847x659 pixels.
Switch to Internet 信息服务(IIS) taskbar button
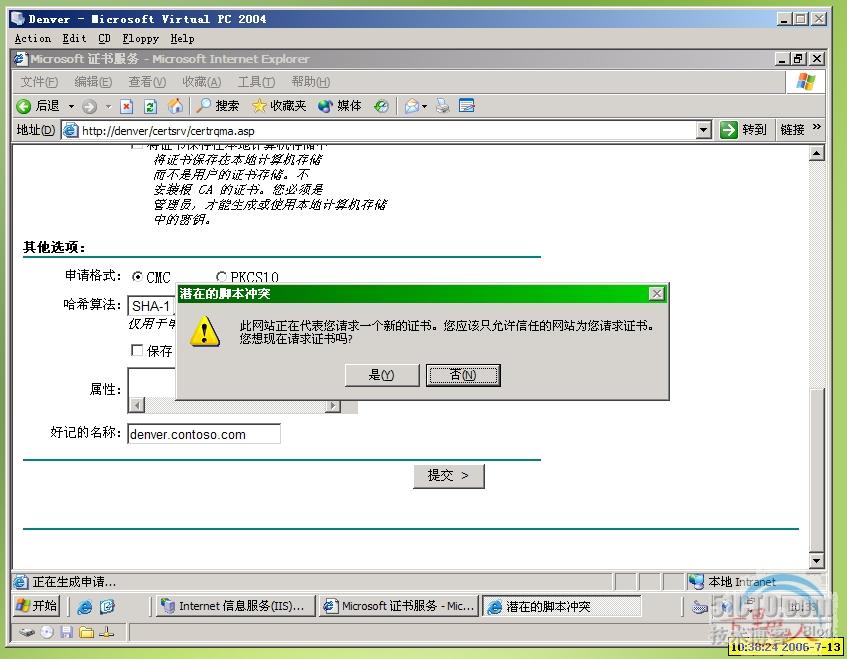[x=234, y=607]
